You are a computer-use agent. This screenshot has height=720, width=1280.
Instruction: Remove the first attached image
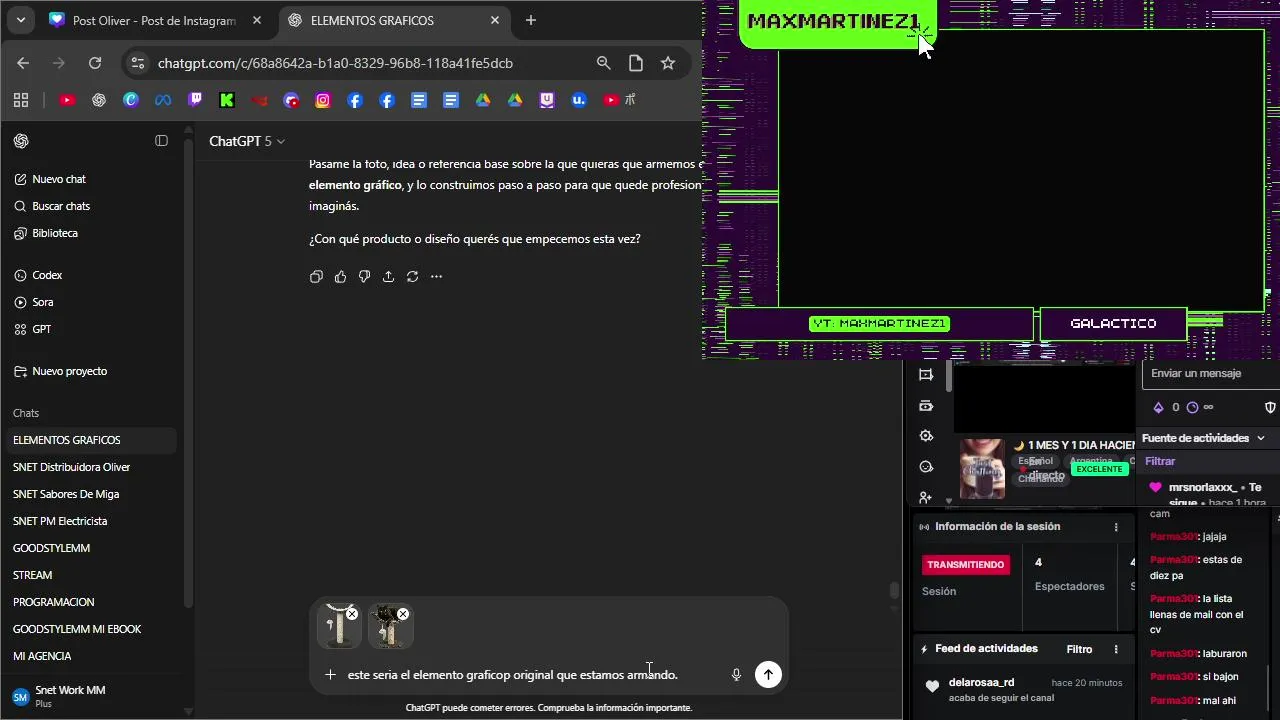click(352, 614)
